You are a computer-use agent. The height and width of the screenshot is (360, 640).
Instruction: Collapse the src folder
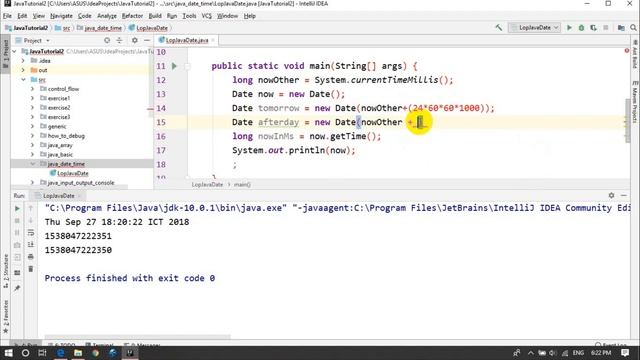click(23, 80)
